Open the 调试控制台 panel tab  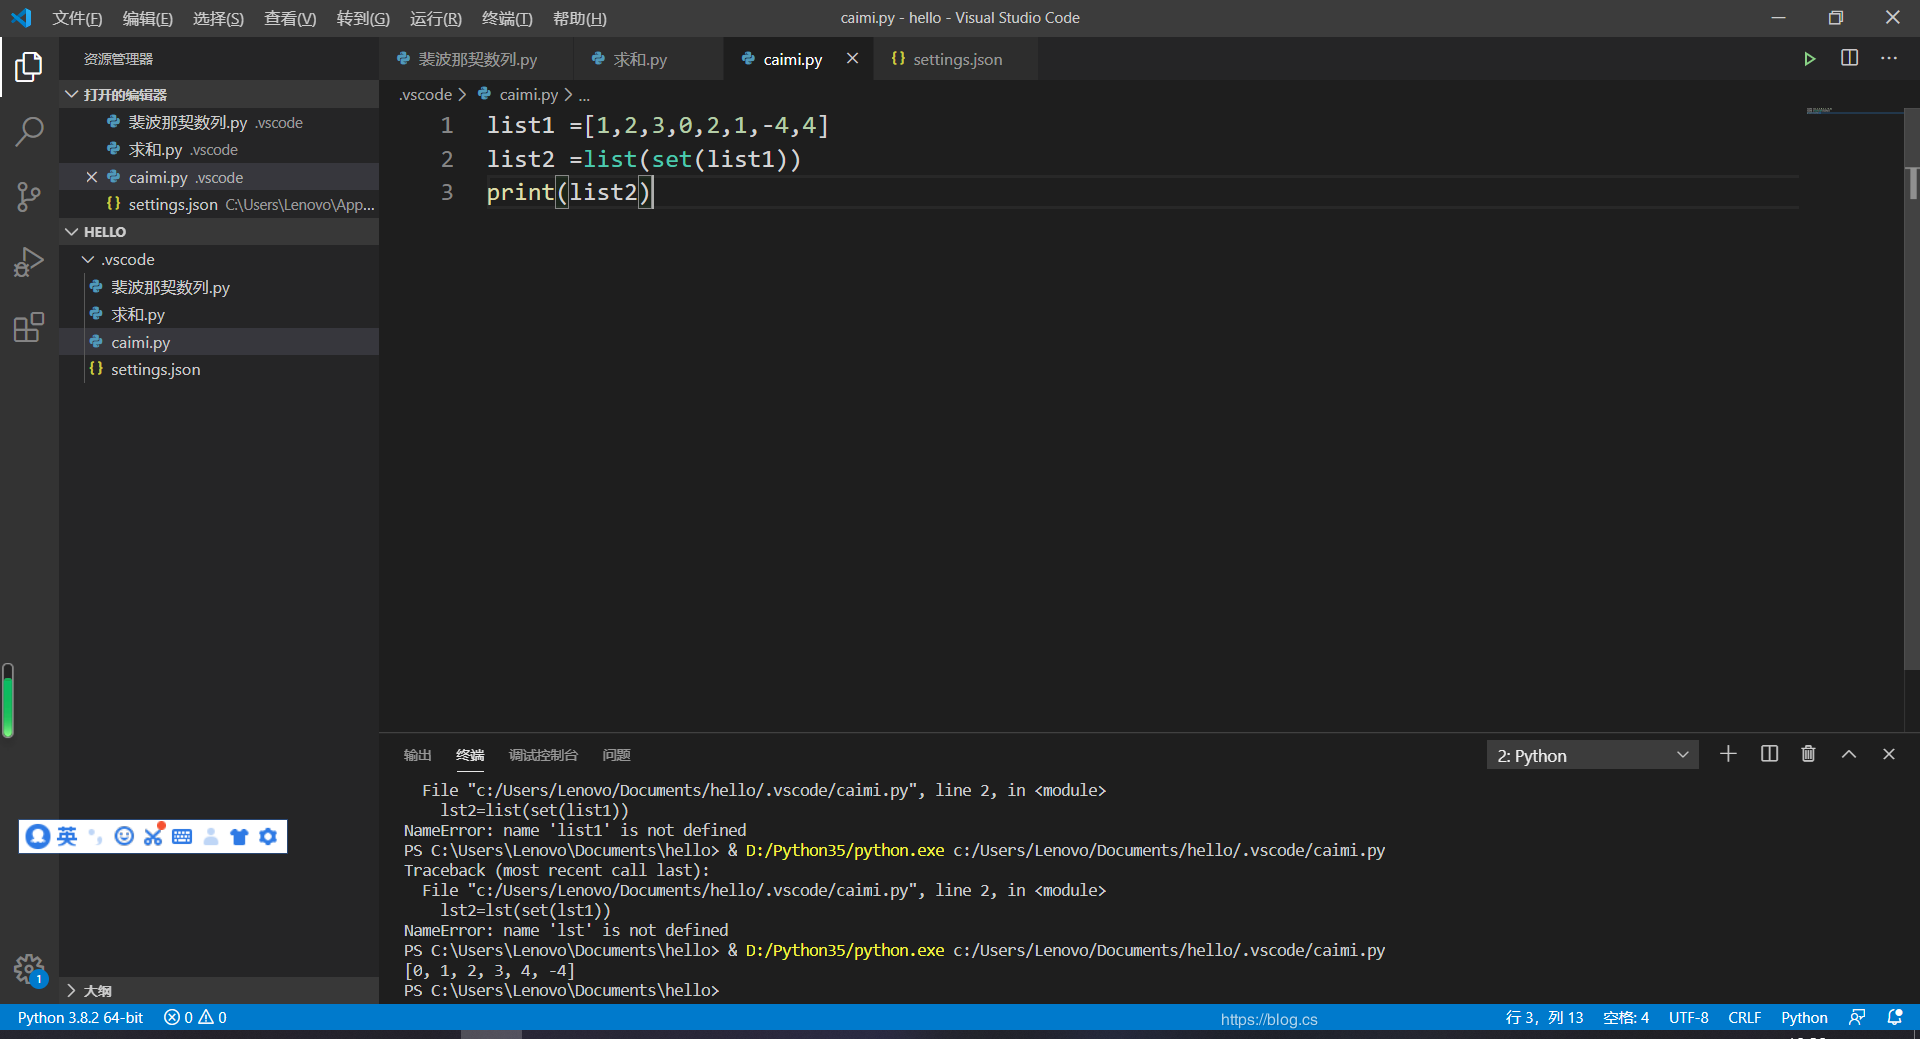click(543, 755)
